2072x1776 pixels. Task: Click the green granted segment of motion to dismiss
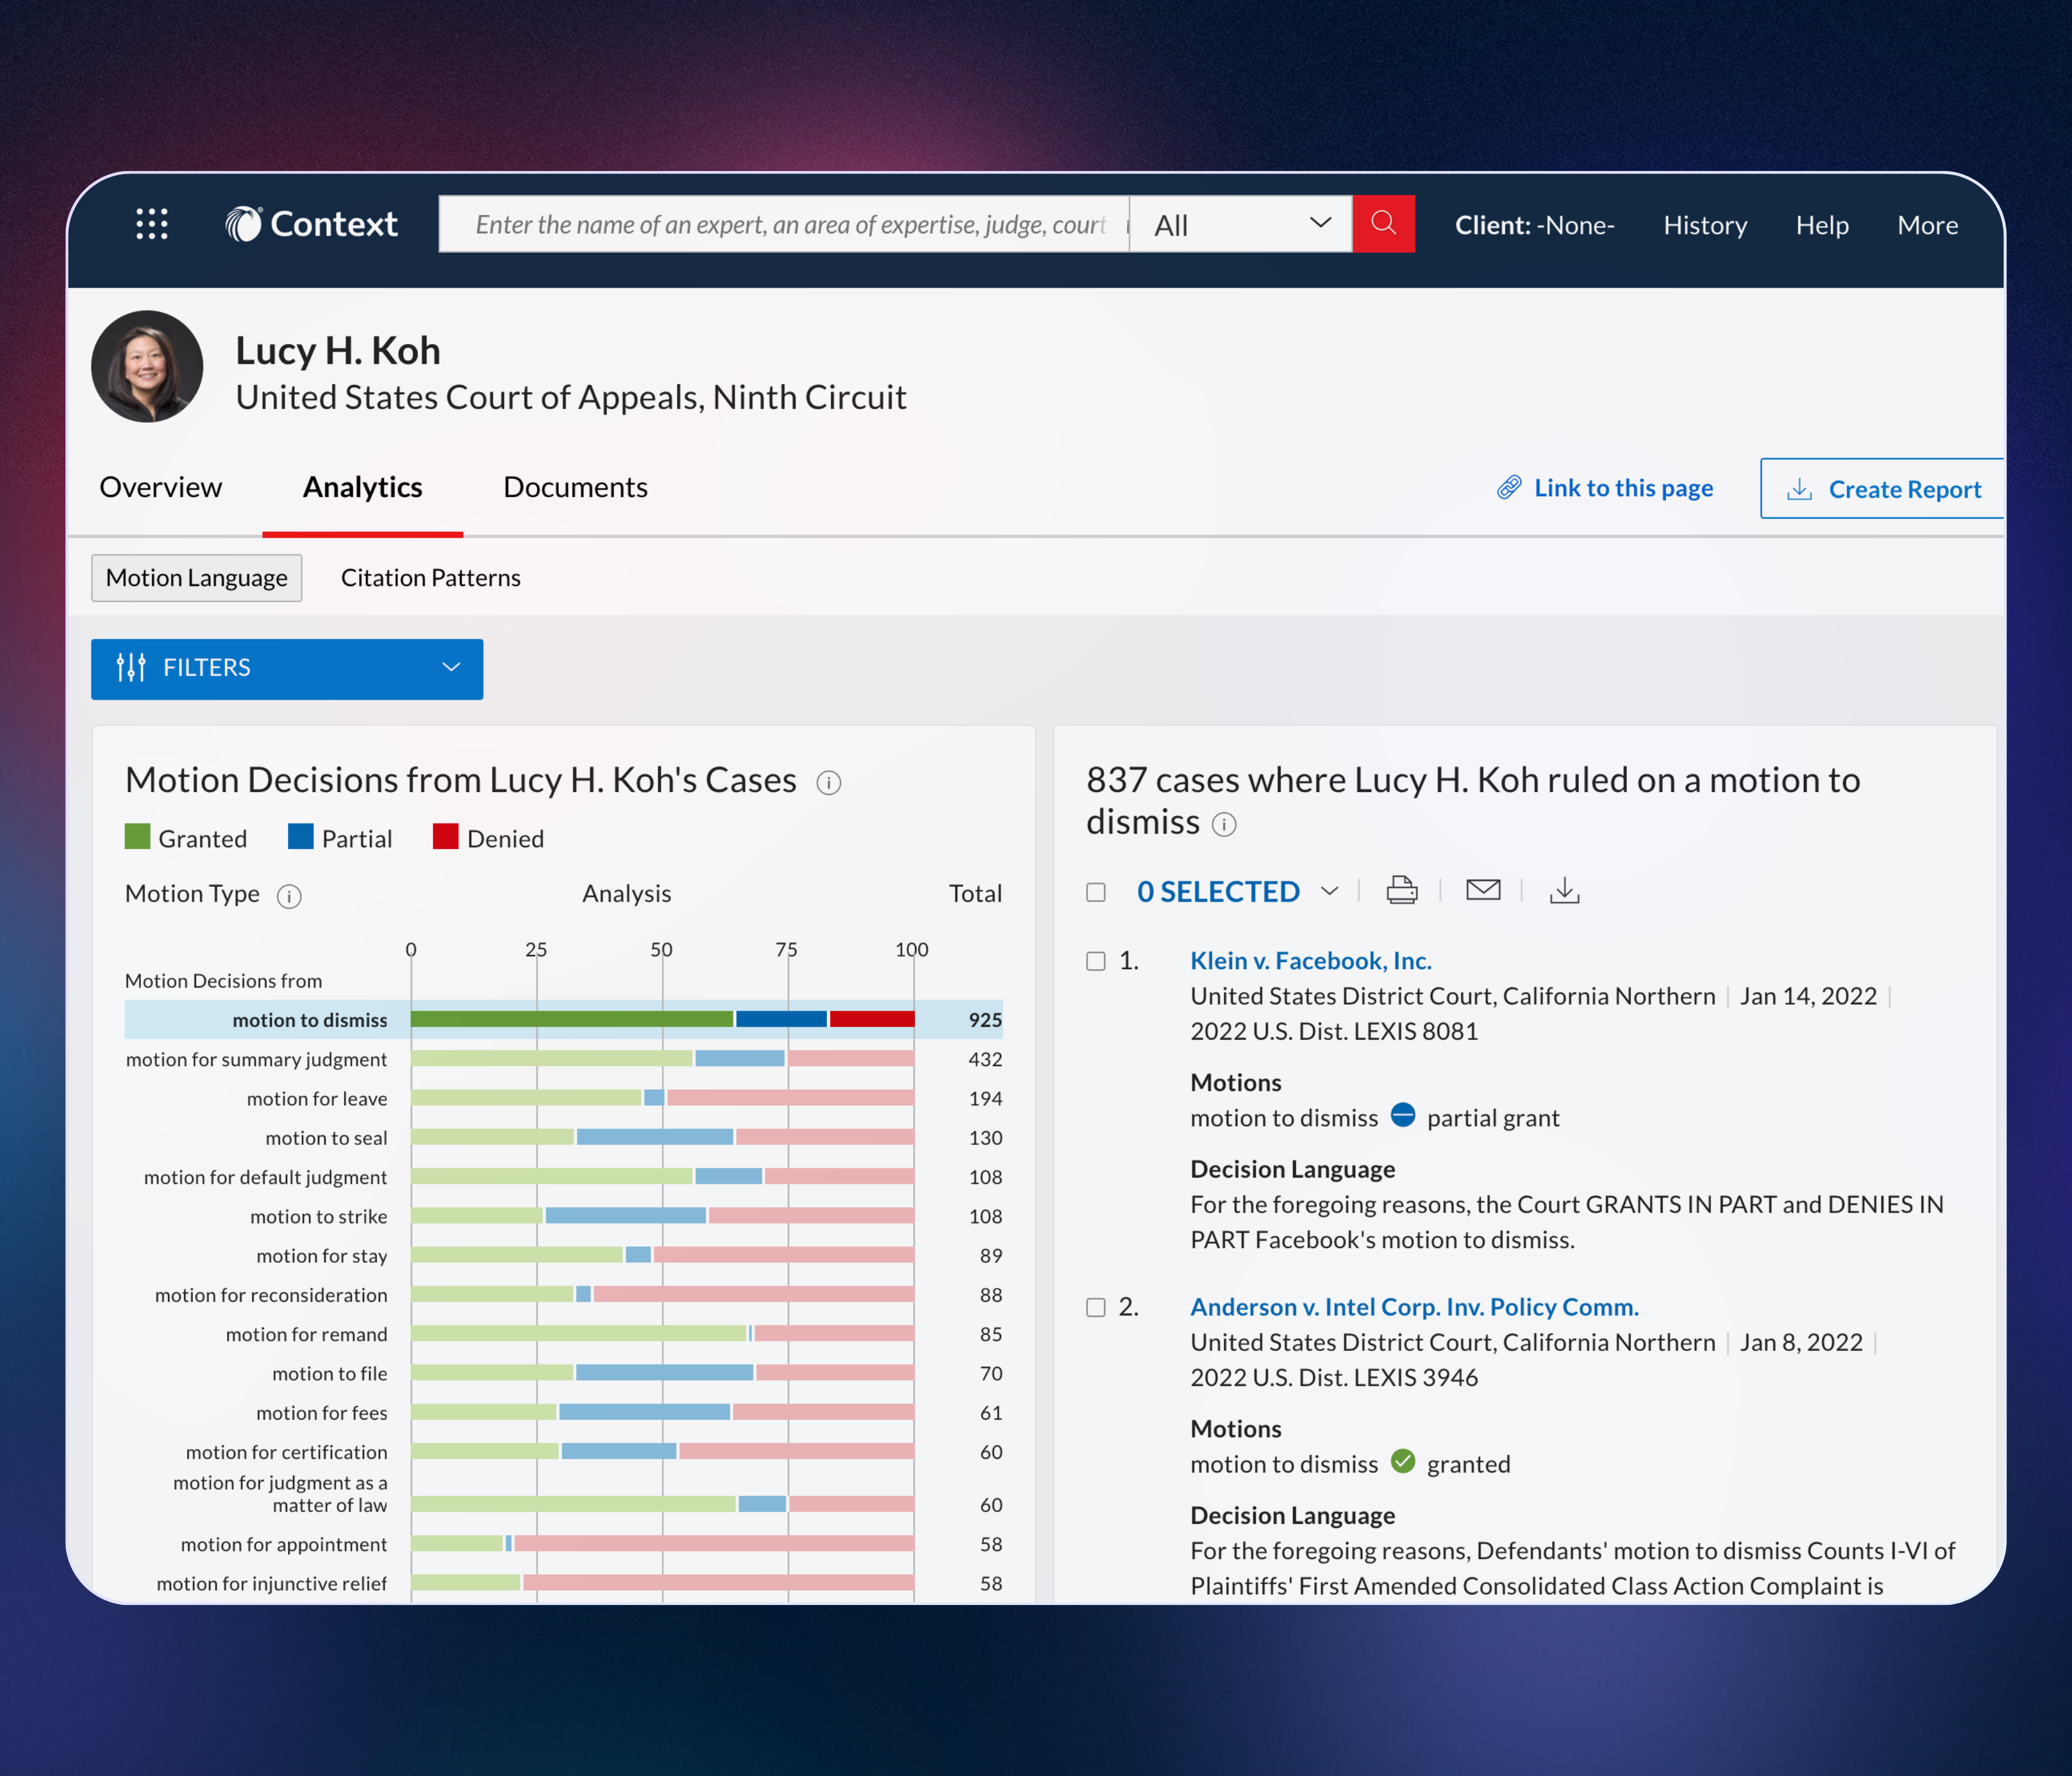point(572,1019)
